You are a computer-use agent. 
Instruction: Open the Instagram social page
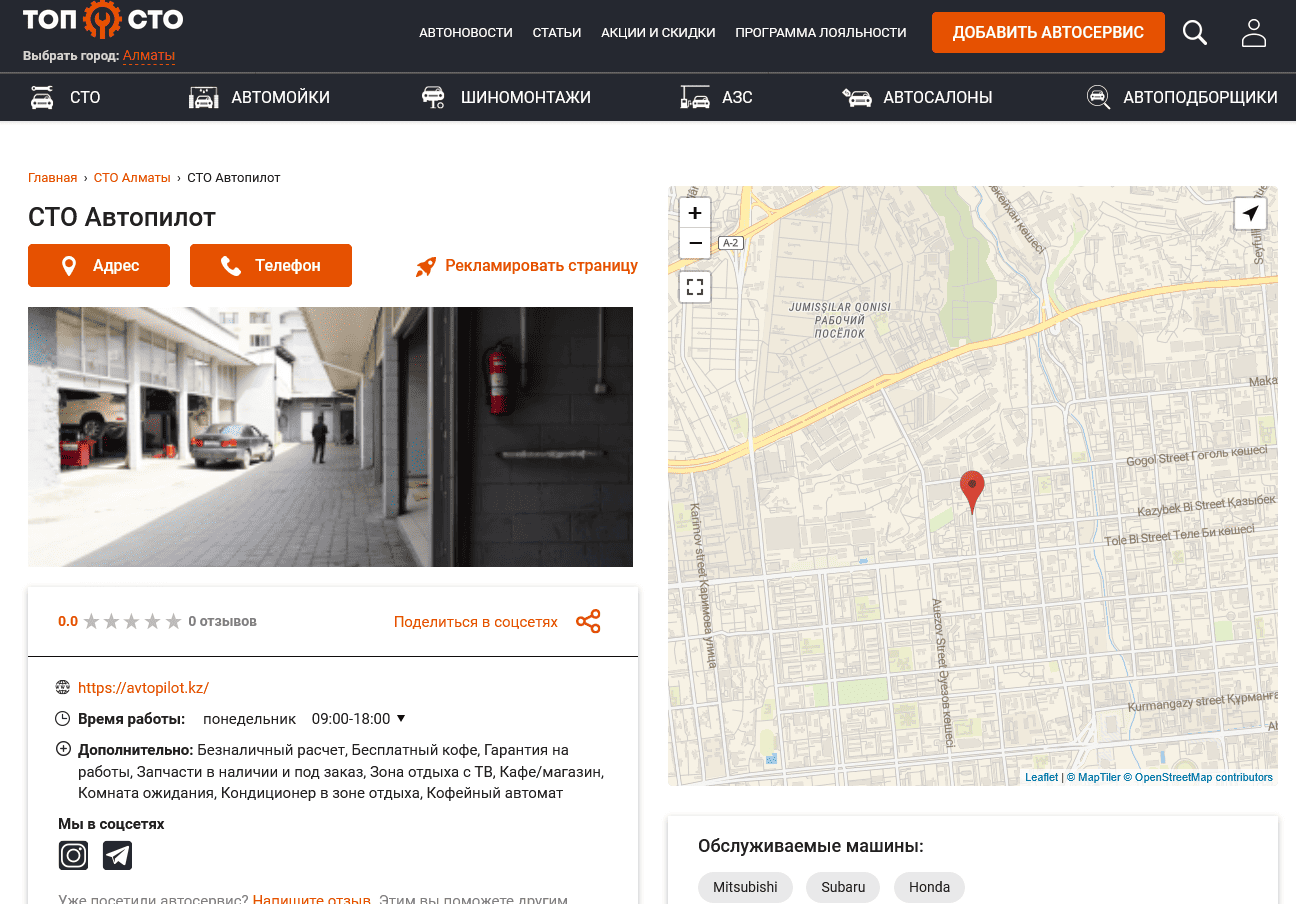[x=73, y=855]
